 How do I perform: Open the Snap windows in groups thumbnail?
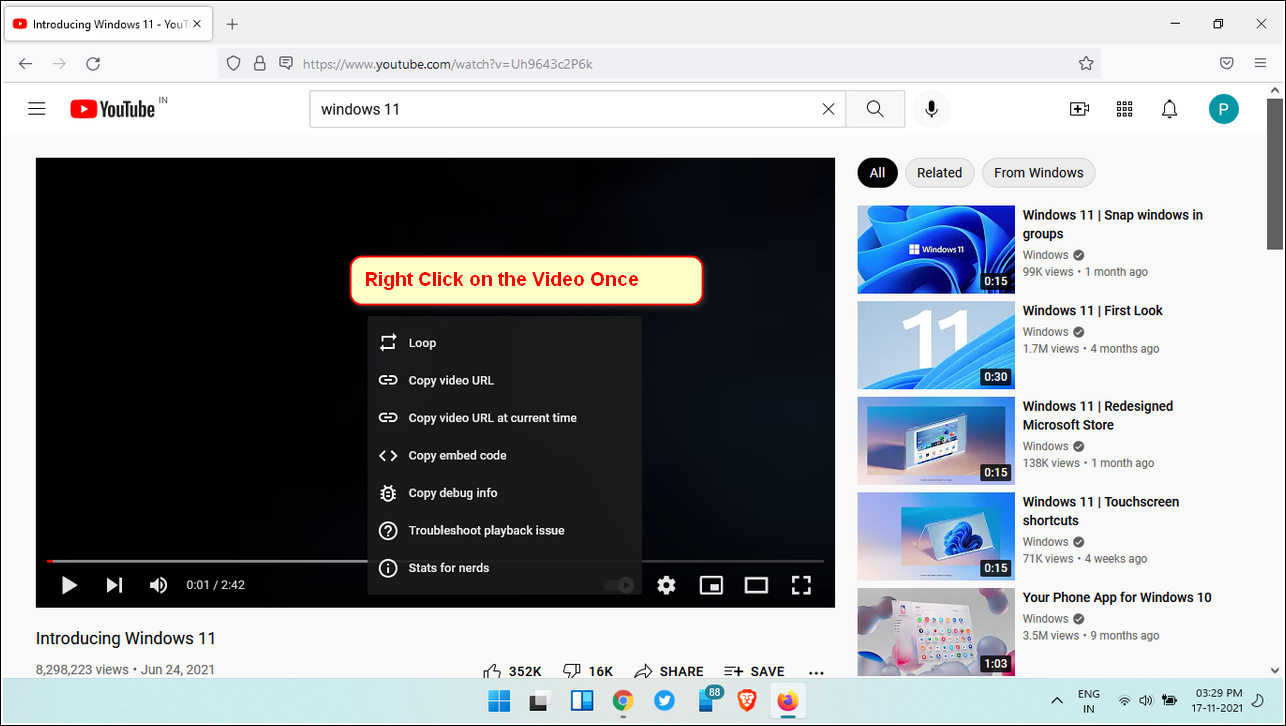click(x=936, y=249)
